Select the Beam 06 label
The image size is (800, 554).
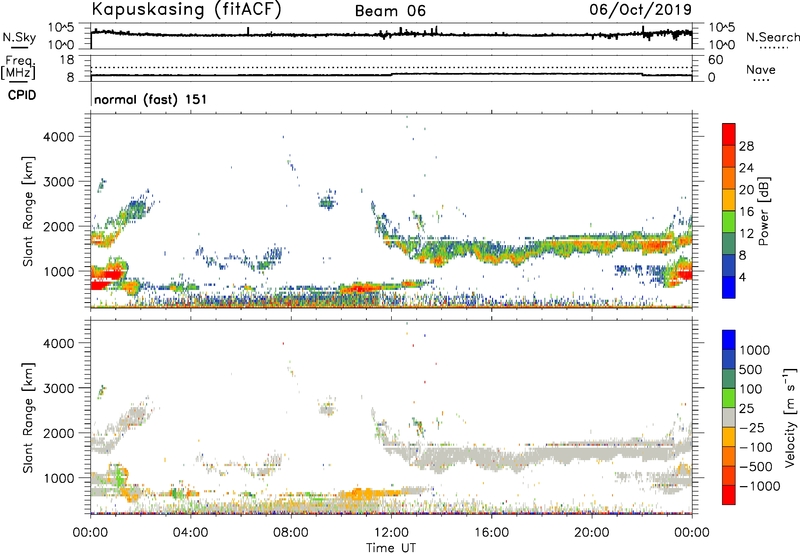(x=390, y=11)
